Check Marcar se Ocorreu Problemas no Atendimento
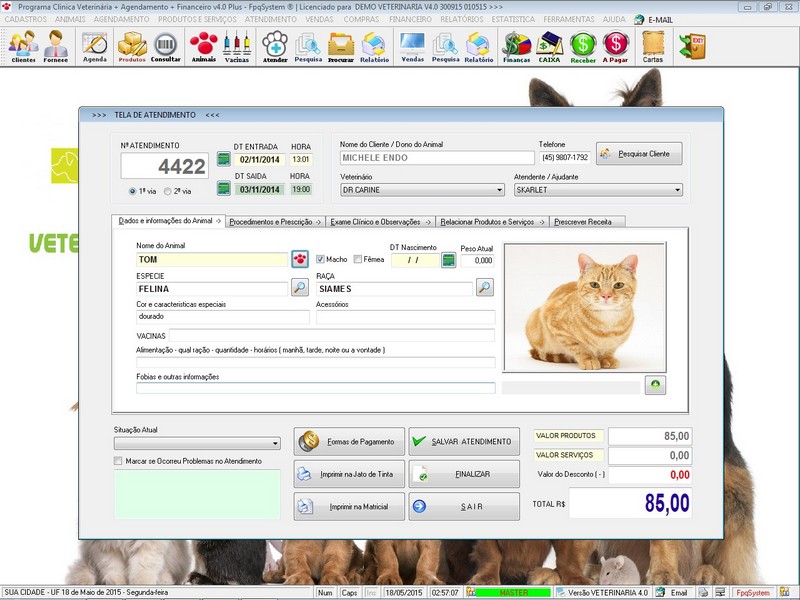Viewport: 800px width, 600px height. [118, 461]
